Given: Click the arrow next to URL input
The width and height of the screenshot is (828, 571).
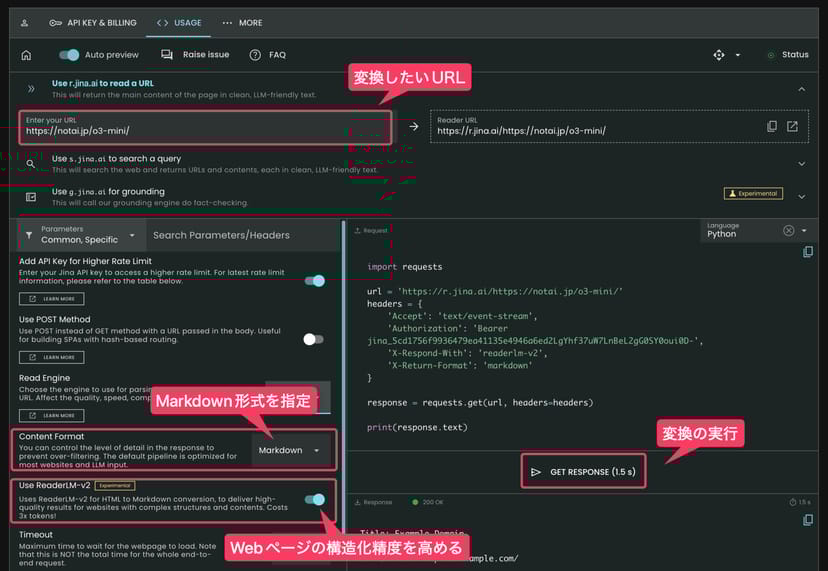Looking at the screenshot, I should coord(413,127).
